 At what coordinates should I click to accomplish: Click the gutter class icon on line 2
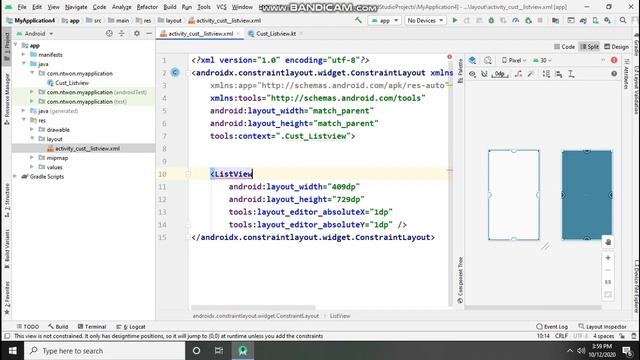[175, 73]
